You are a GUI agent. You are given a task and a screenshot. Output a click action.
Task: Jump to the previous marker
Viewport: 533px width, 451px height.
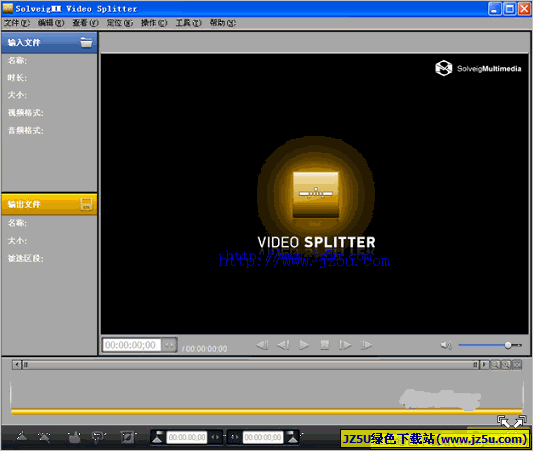pyautogui.click(x=262, y=345)
